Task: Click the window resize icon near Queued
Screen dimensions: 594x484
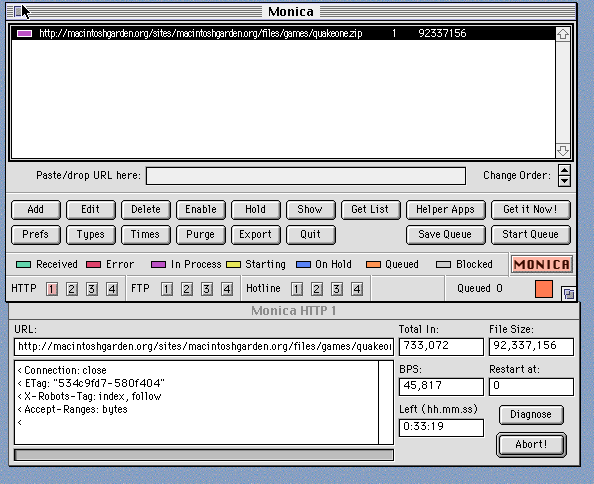Action: tap(568, 294)
